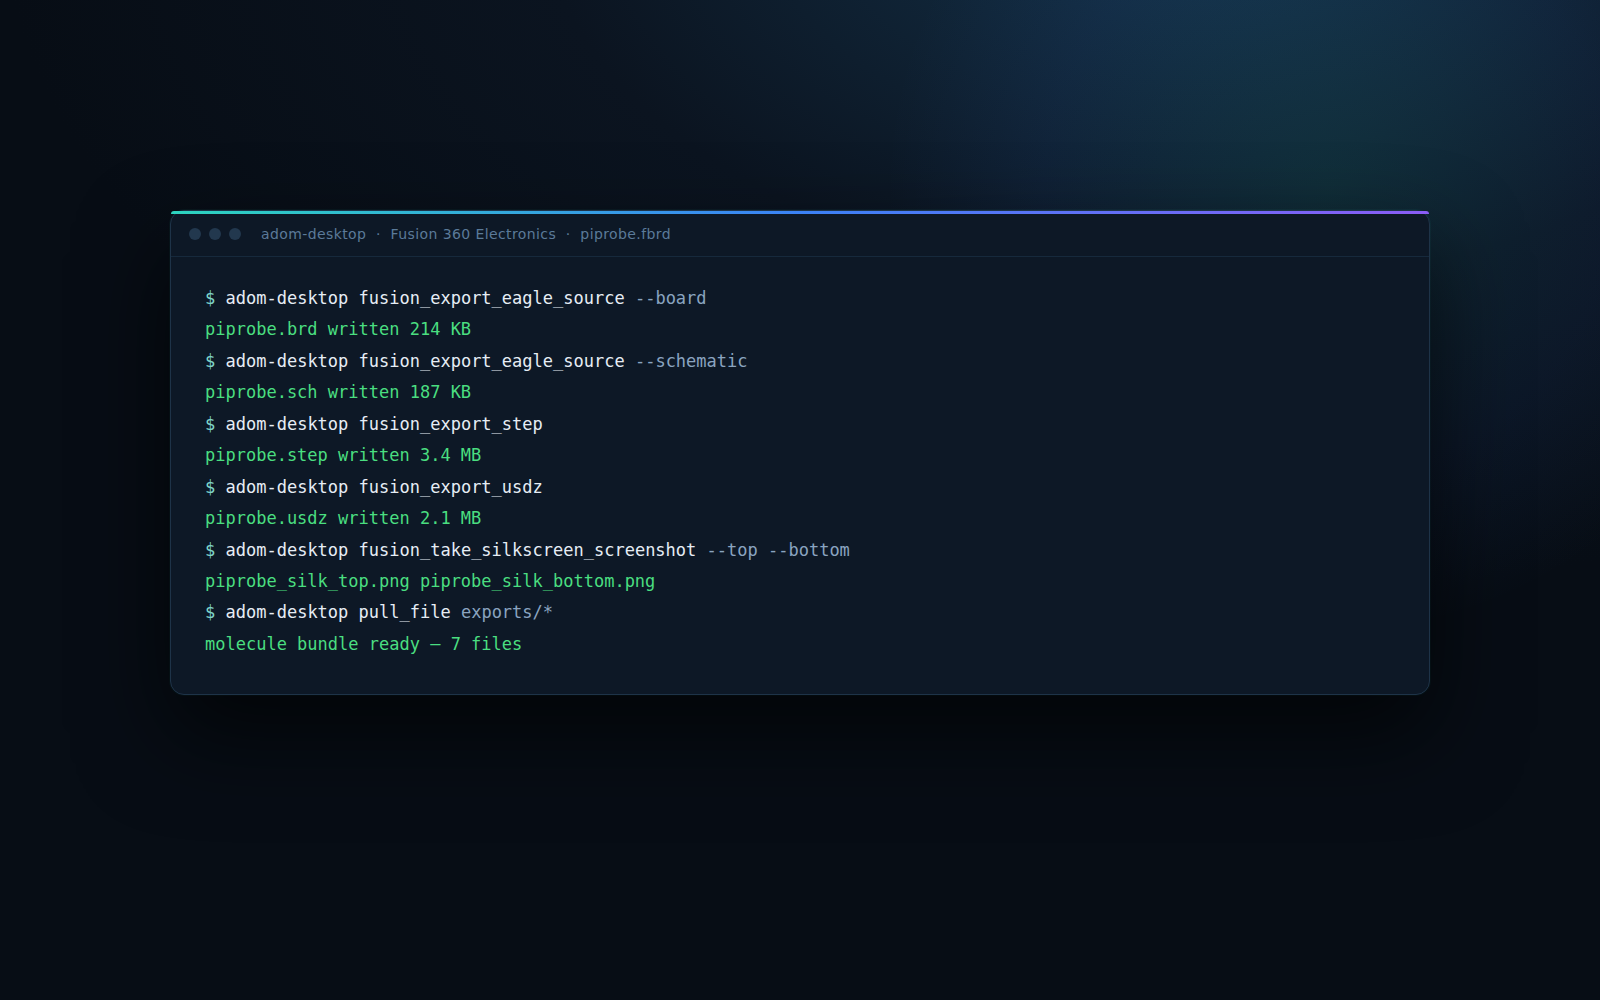Click the --bottom flag in silkscreen command

tap(809, 550)
